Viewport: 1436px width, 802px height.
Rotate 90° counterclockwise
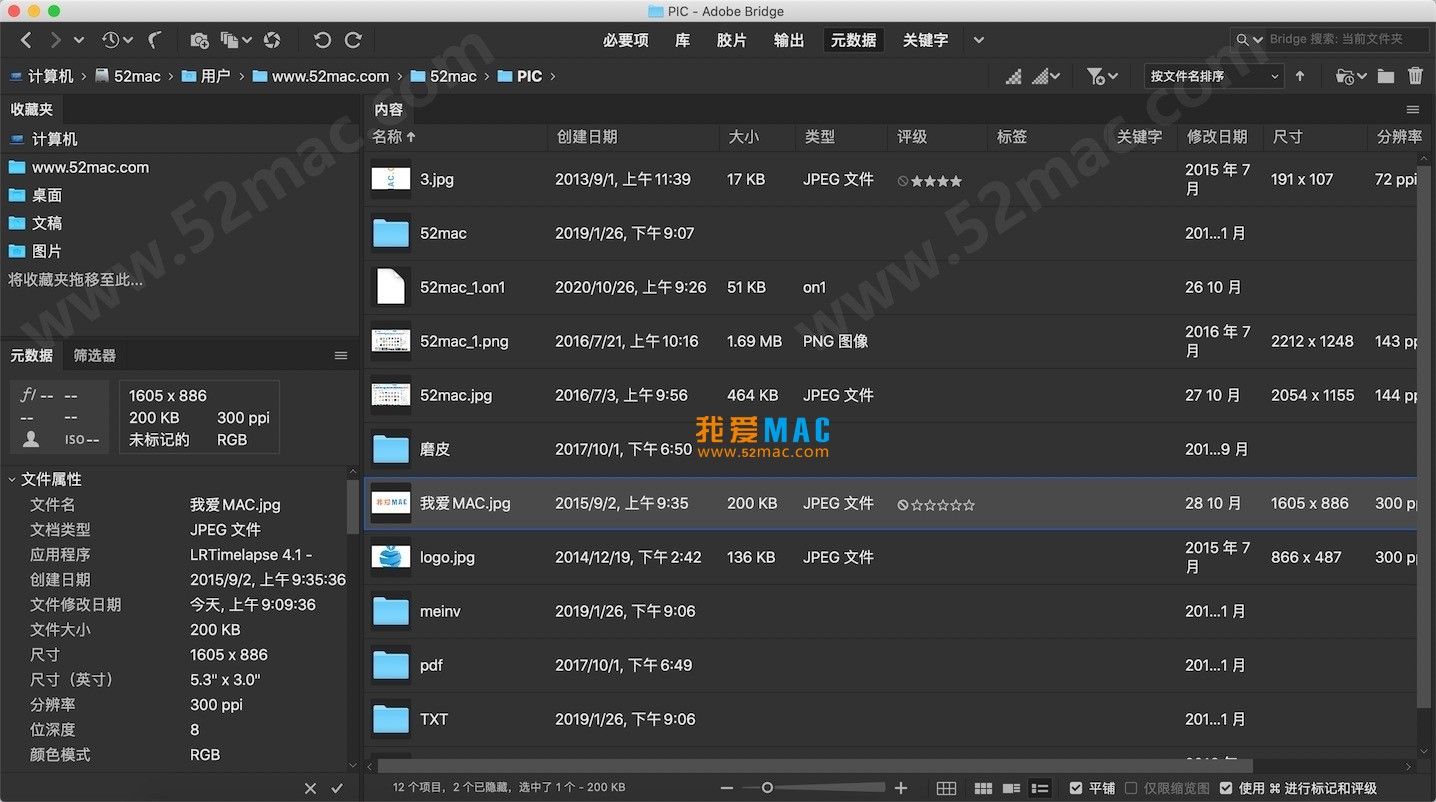click(322, 40)
